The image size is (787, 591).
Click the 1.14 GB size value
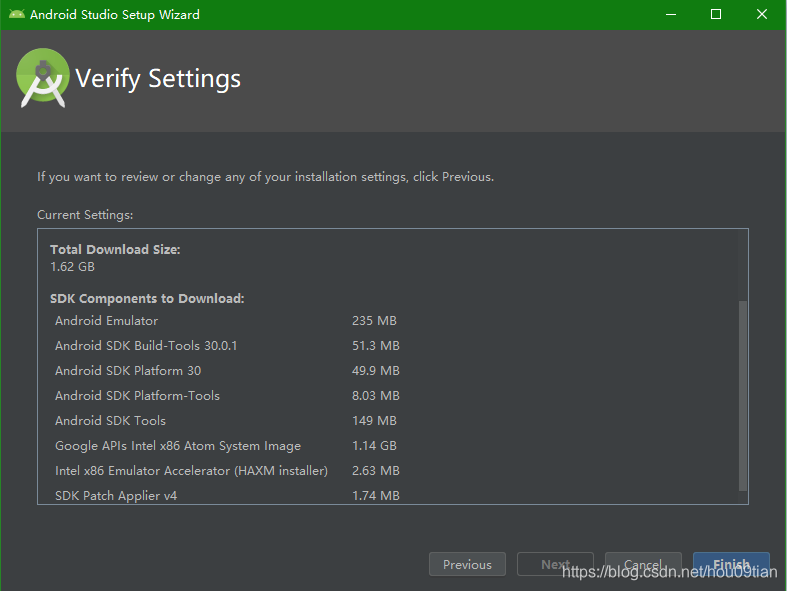click(374, 446)
